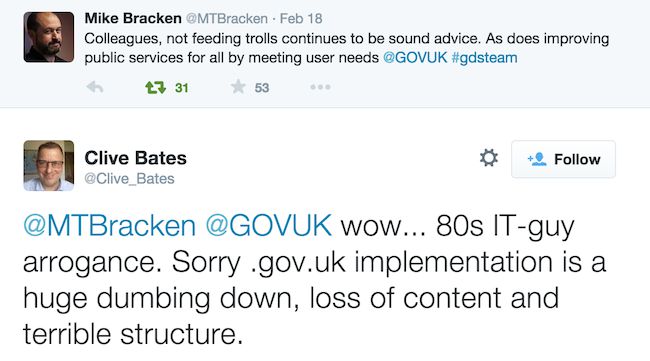View the favorite count 53
The height and width of the screenshot is (361, 650).
[x=262, y=88]
